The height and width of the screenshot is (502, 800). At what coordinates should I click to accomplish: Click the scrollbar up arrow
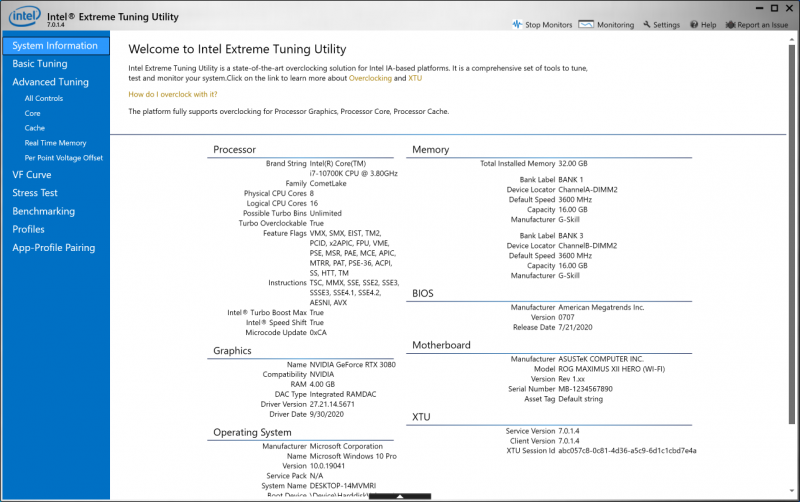pos(791,39)
